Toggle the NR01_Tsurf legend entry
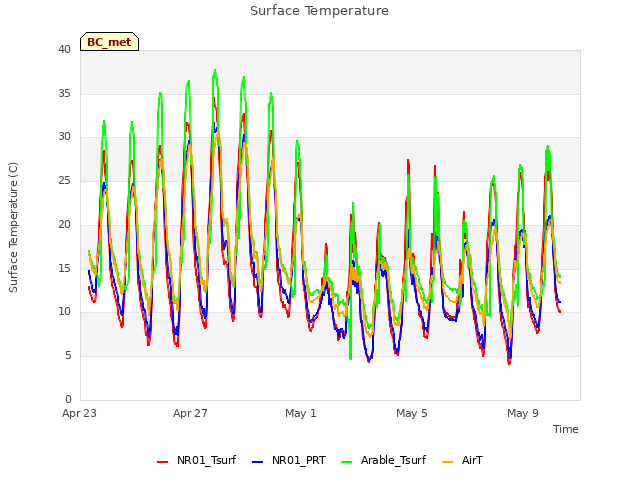 (196, 461)
